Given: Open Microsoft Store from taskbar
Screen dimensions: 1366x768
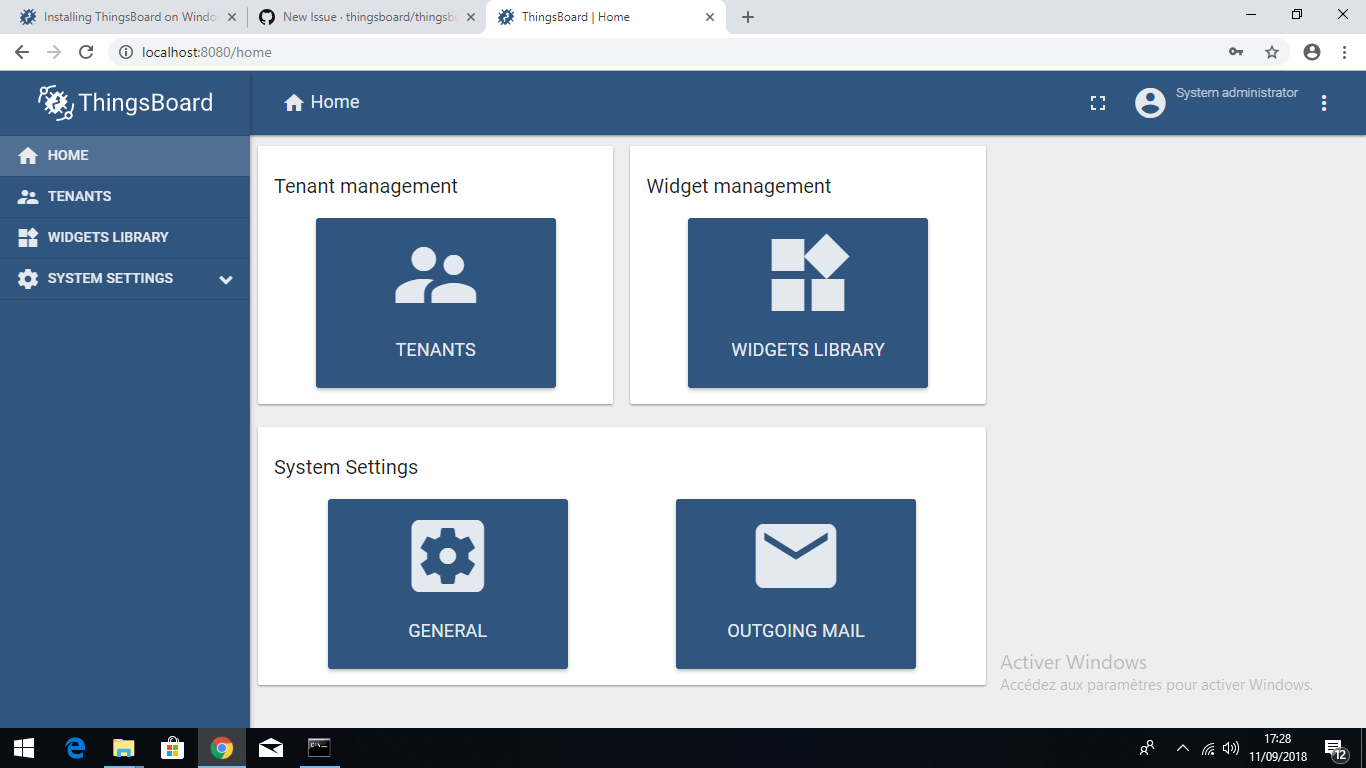Looking at the screenshot, I should coord(173,748).
